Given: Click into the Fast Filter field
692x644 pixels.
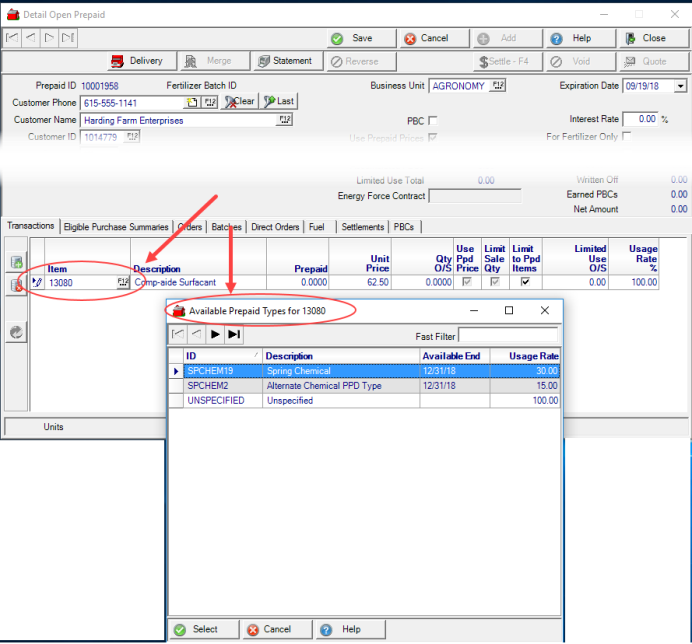Looking at the screenshot, I should [508, 335].
